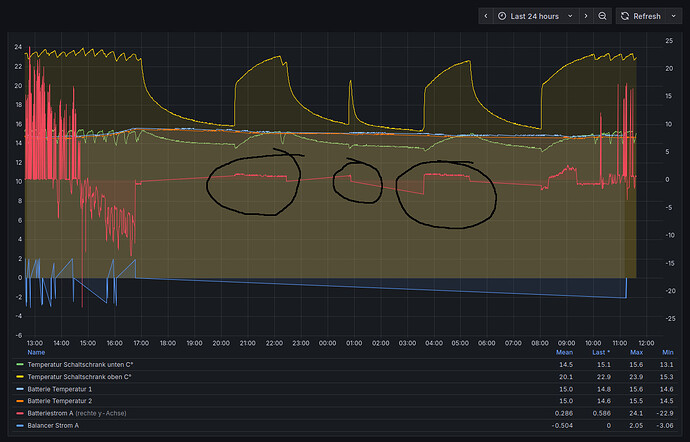The height and width of the screenshot is (442, 690).
Task: Click the -0.504 mean value for Balancer Strom
Action: point(562,426)
